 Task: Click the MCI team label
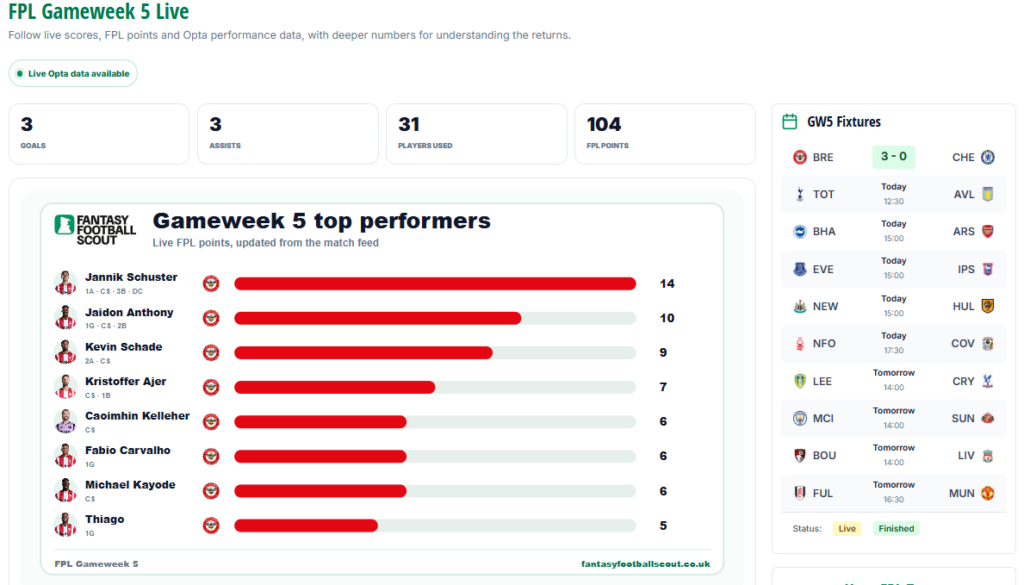pos(823,419)
